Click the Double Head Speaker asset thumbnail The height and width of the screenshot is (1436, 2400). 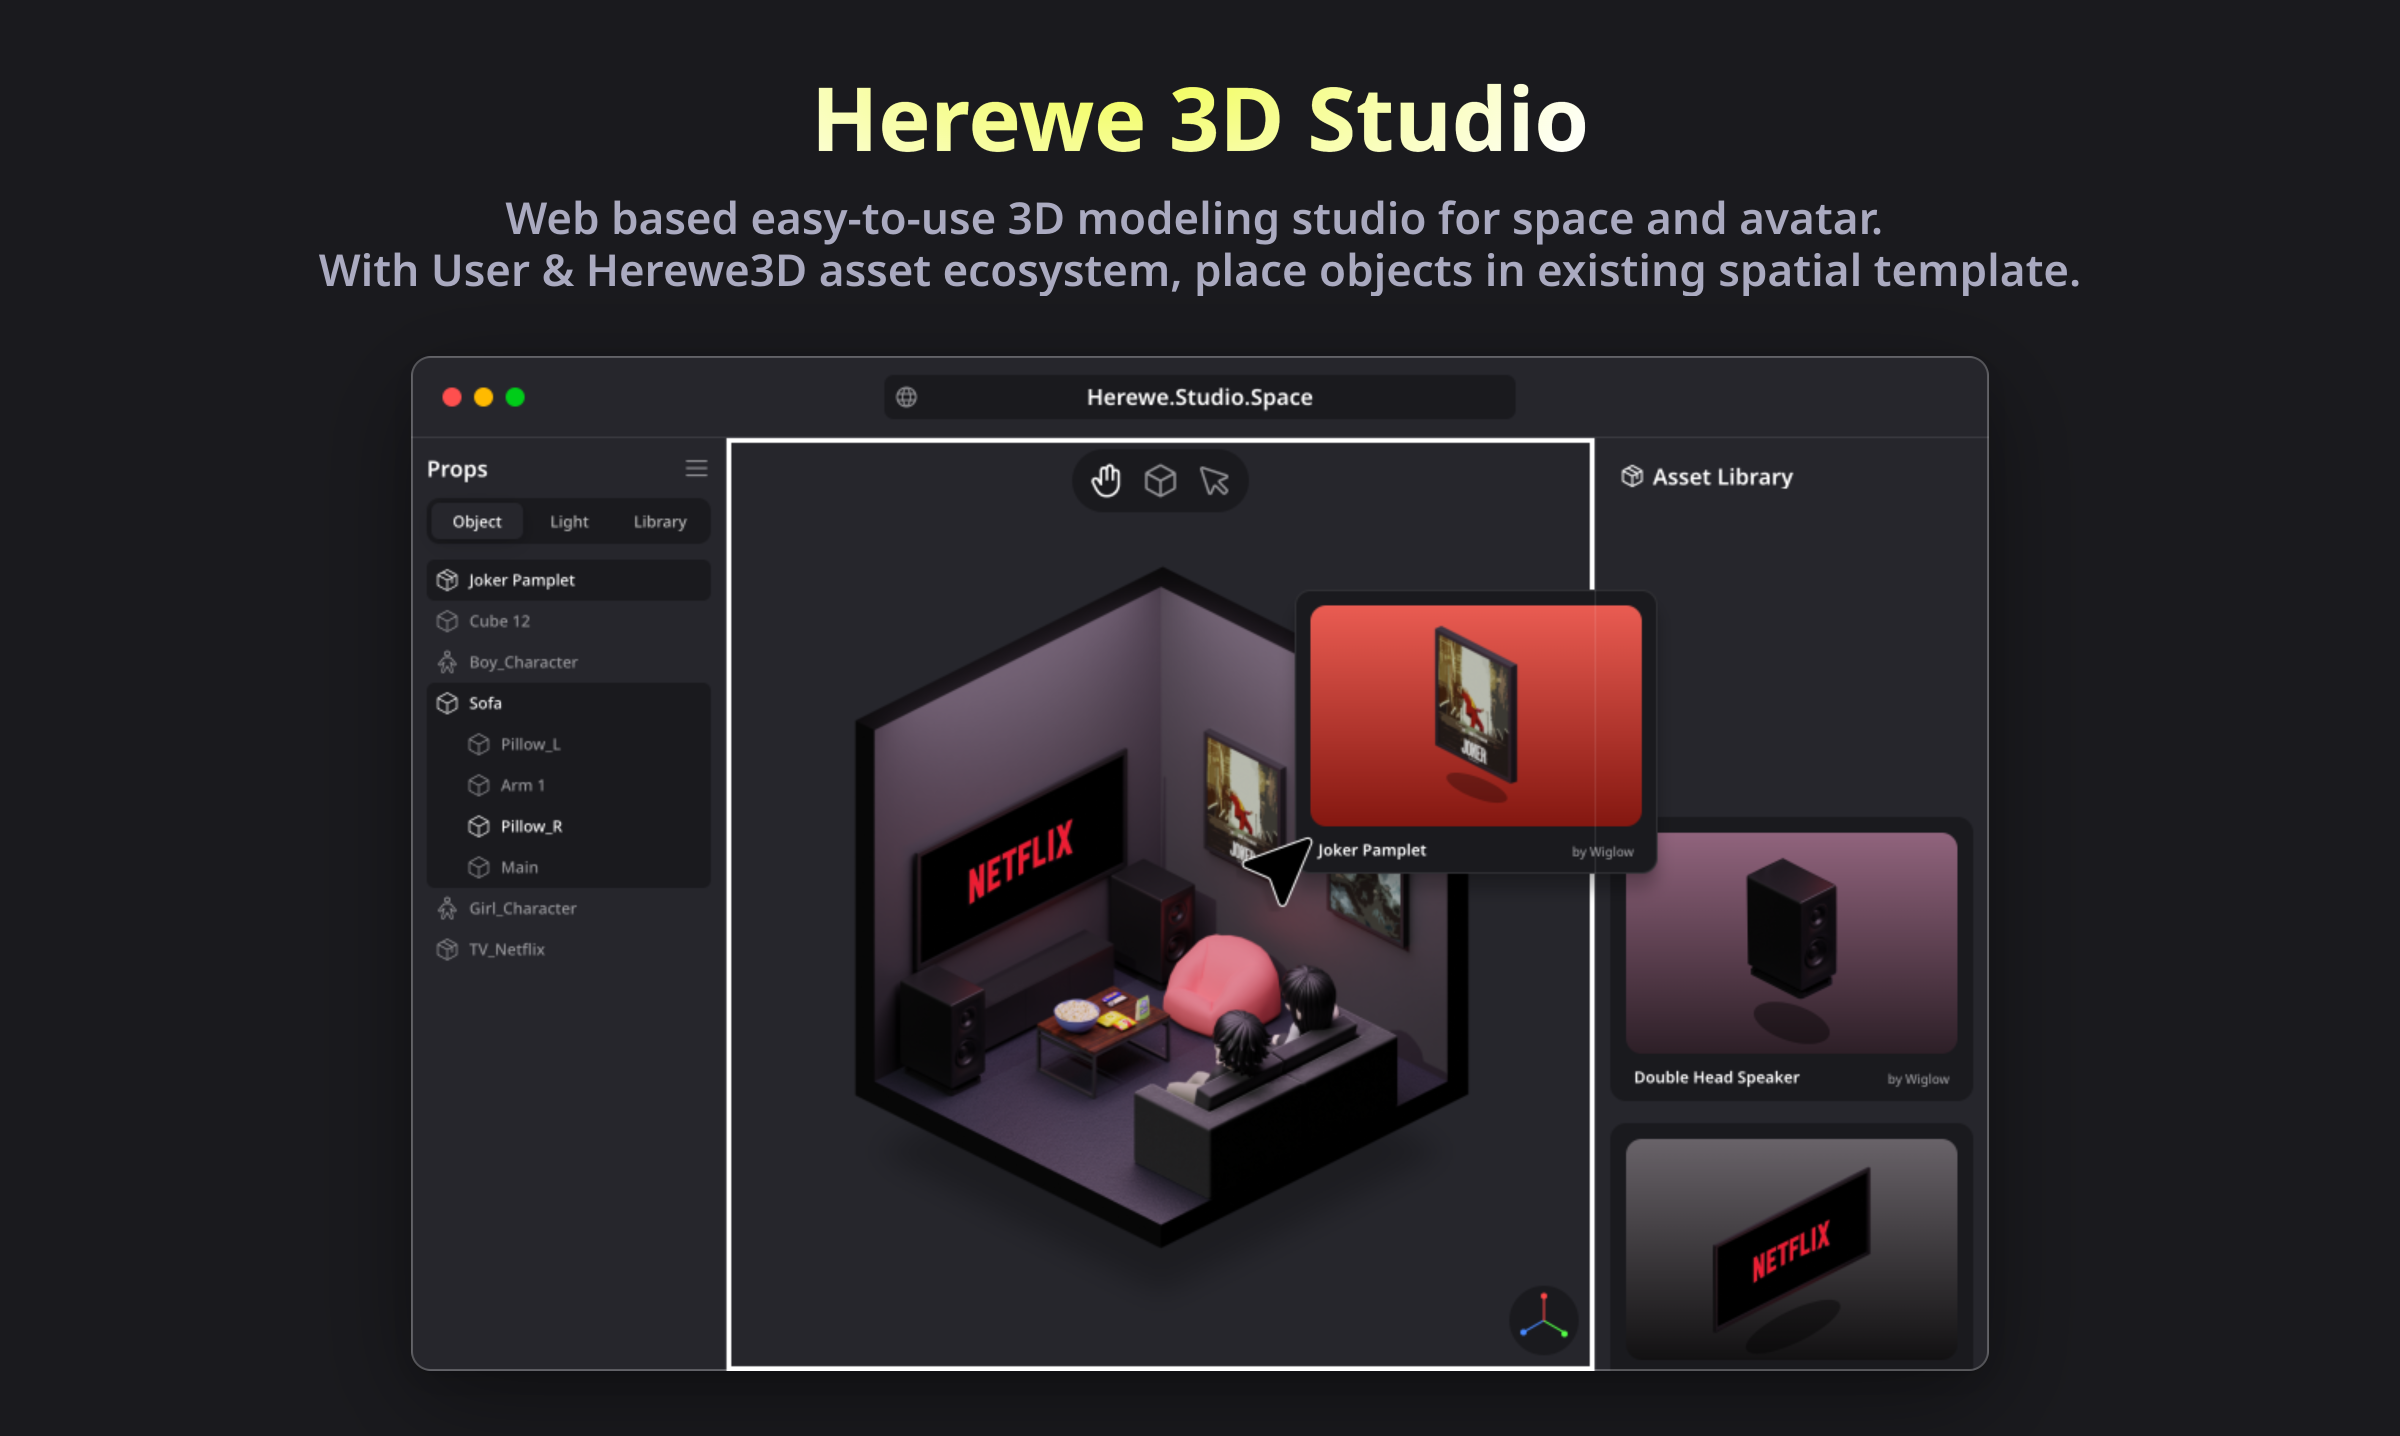(x=1790, y=943)
